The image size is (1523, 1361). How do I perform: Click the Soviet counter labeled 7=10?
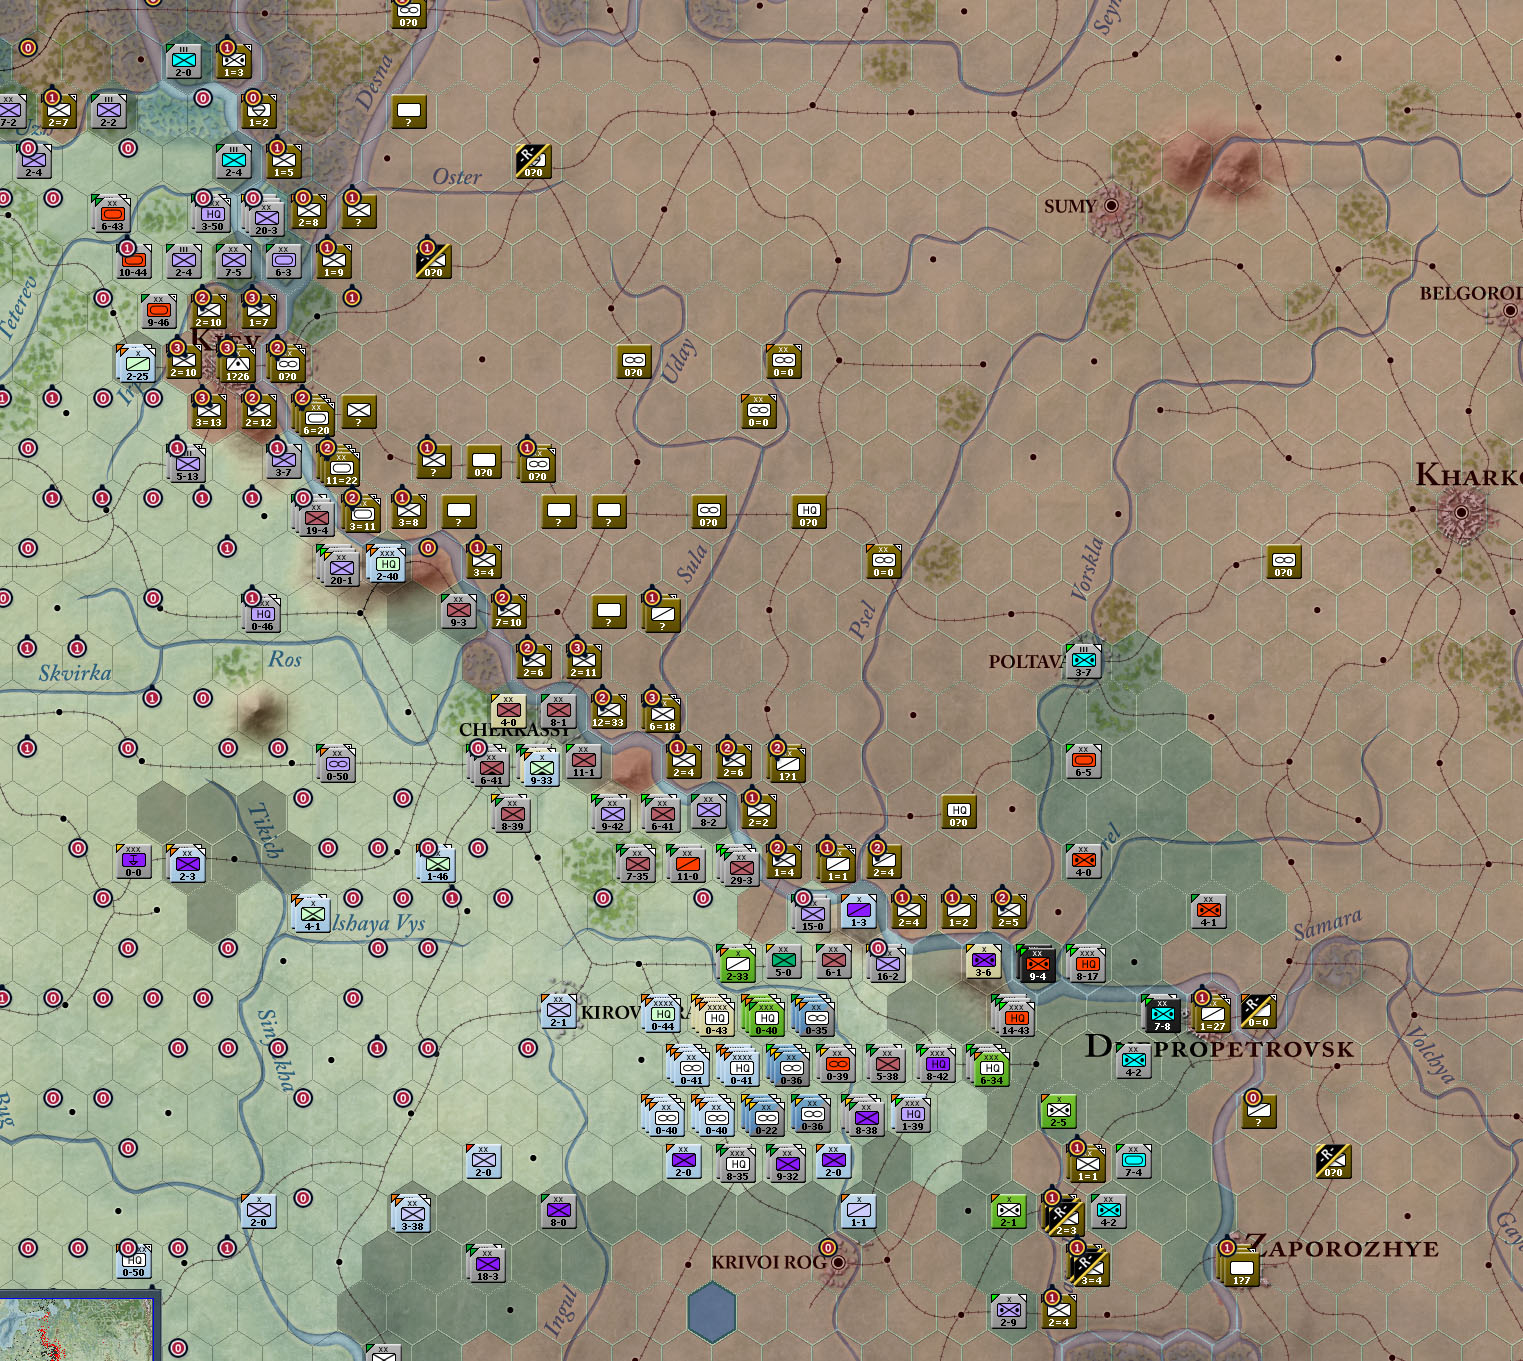pyautogui.click(x=509, y=612)
